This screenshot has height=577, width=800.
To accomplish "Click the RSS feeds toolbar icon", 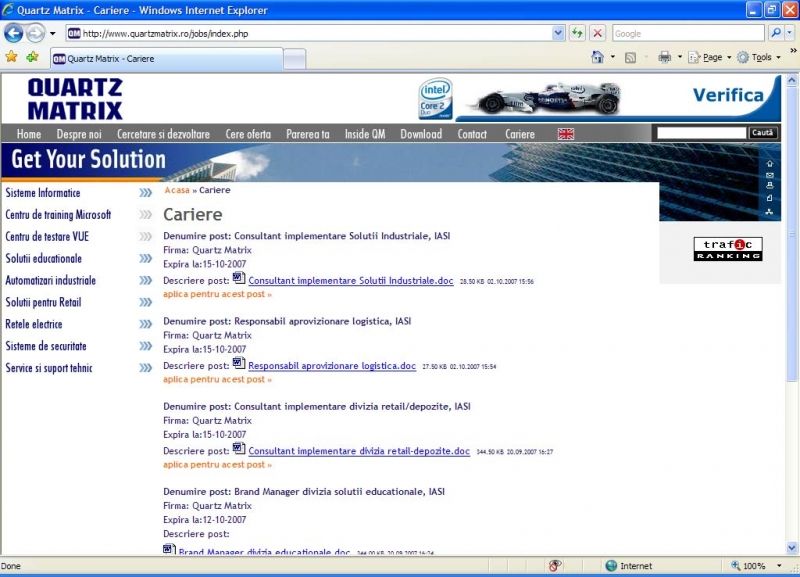I will (630, 57).
